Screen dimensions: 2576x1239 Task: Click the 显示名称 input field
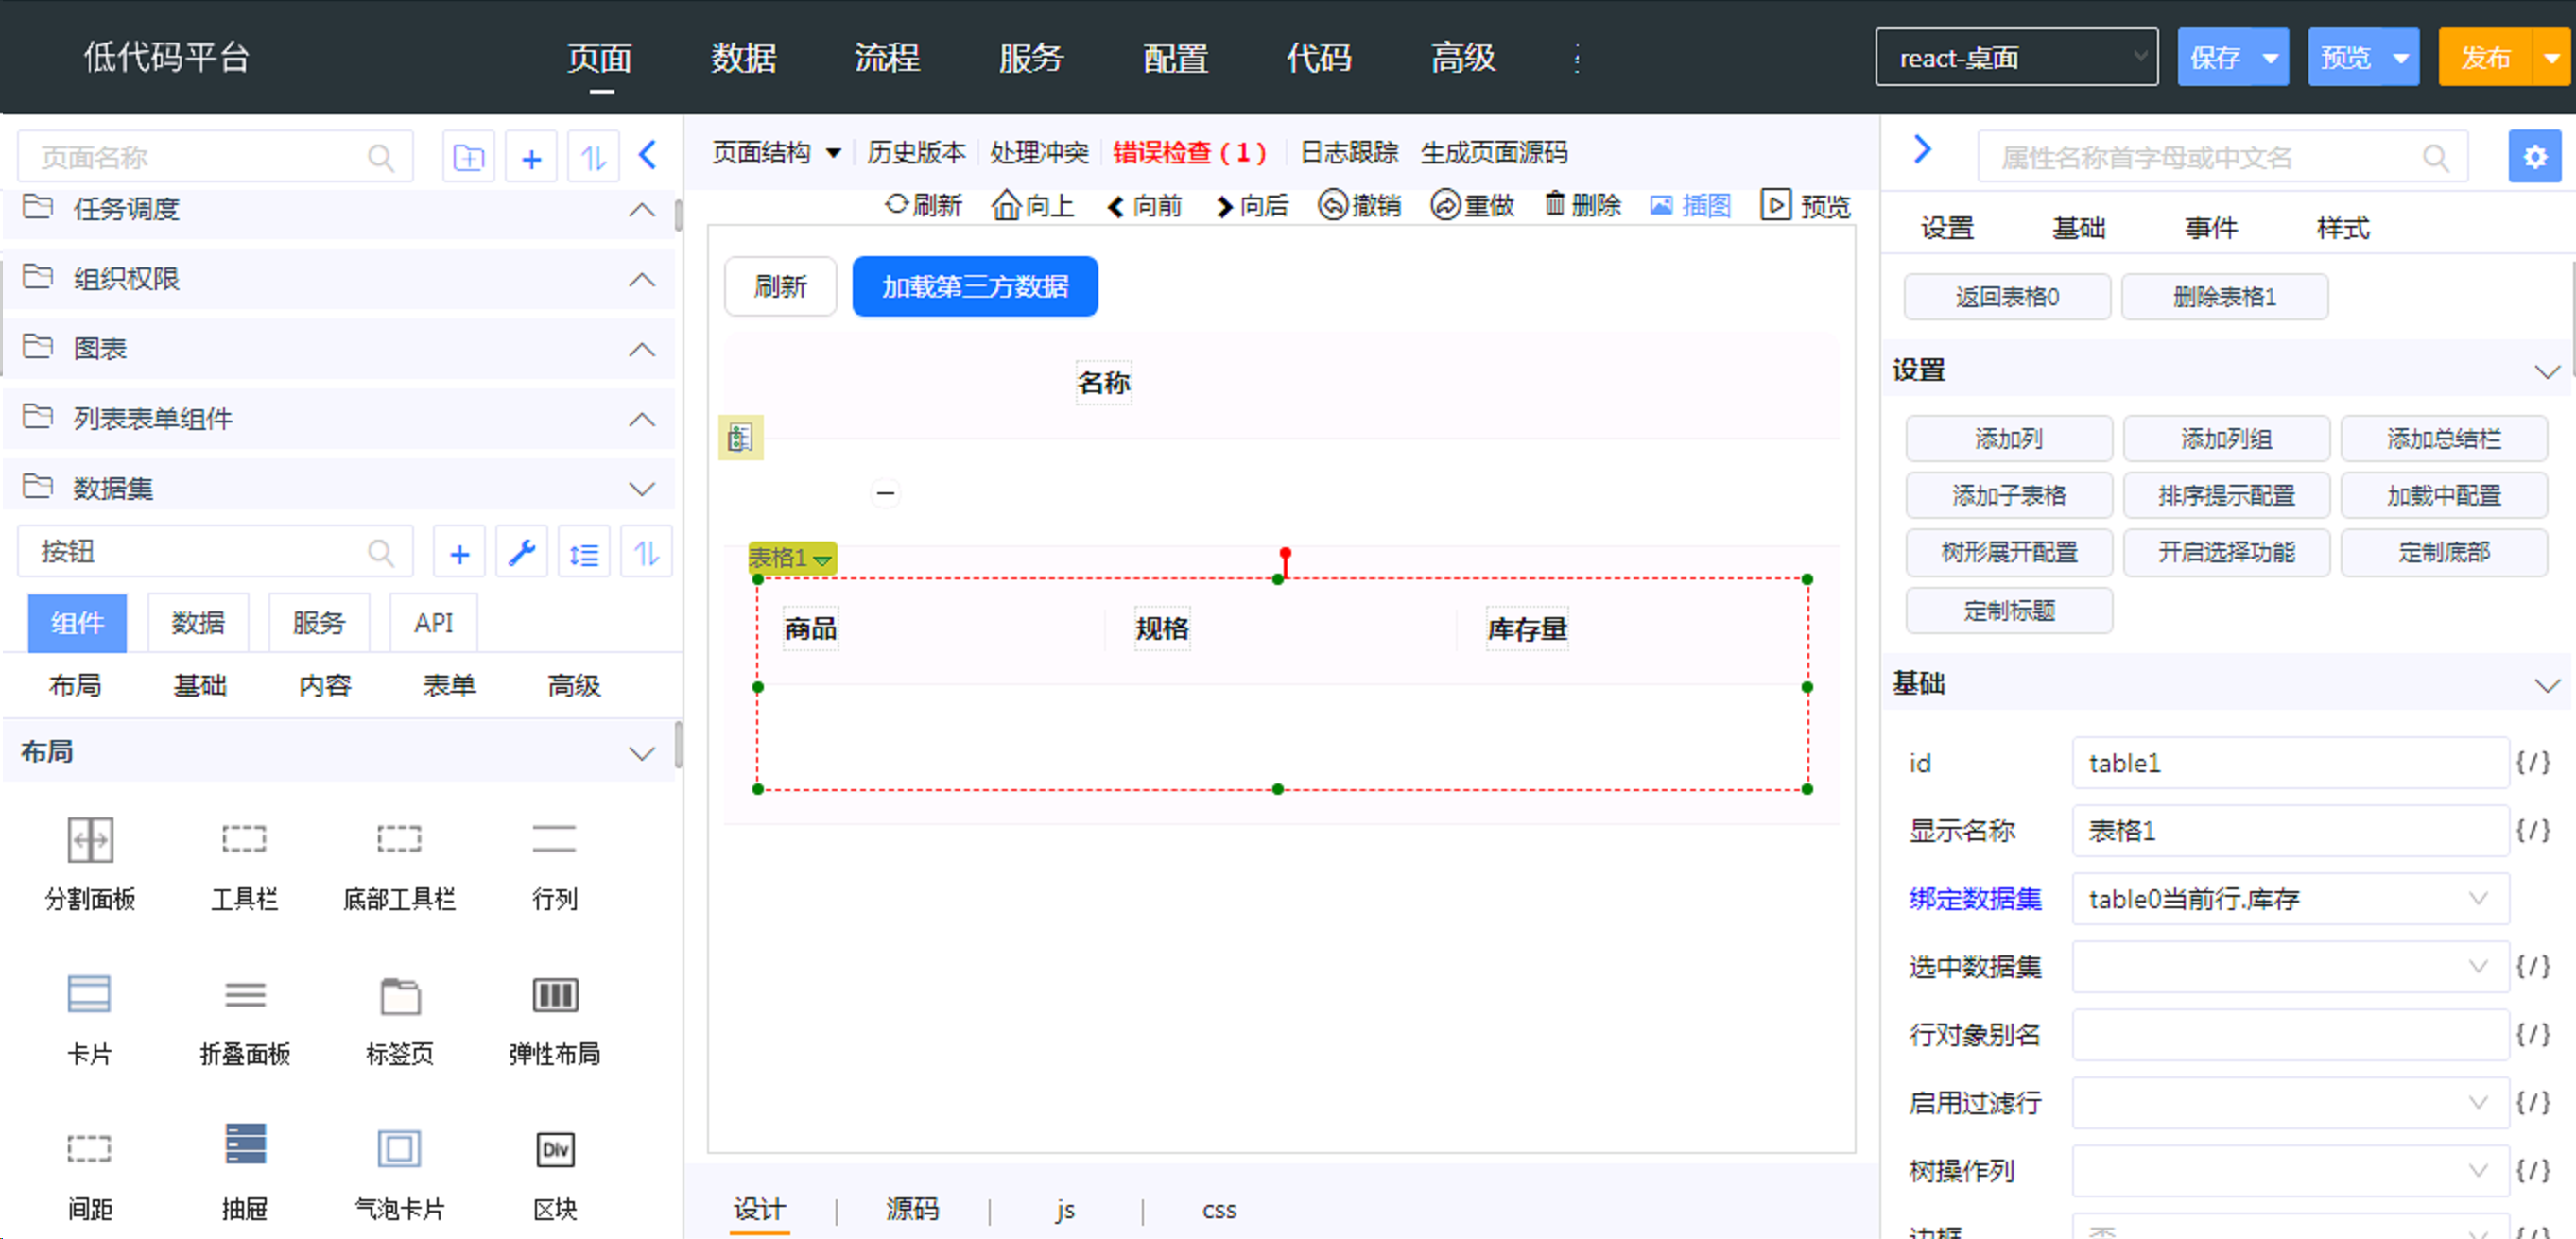pyautogui.click(x=2290, y=830)
